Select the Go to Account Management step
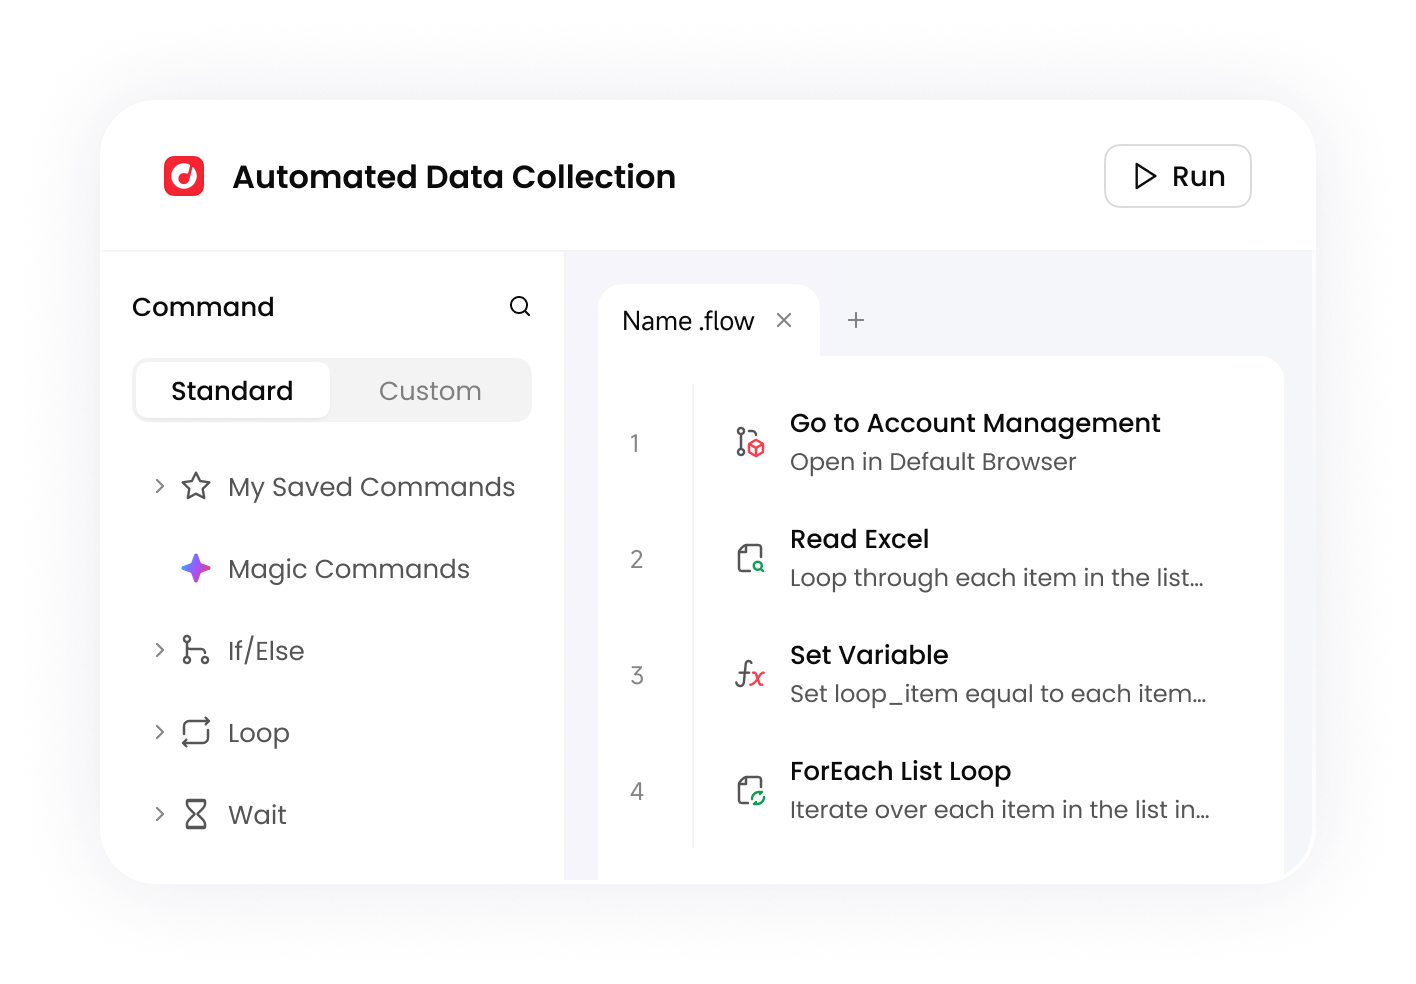The width and height of the screenshot is (1416, 984). pyautogui.click(x=975, y=441)
